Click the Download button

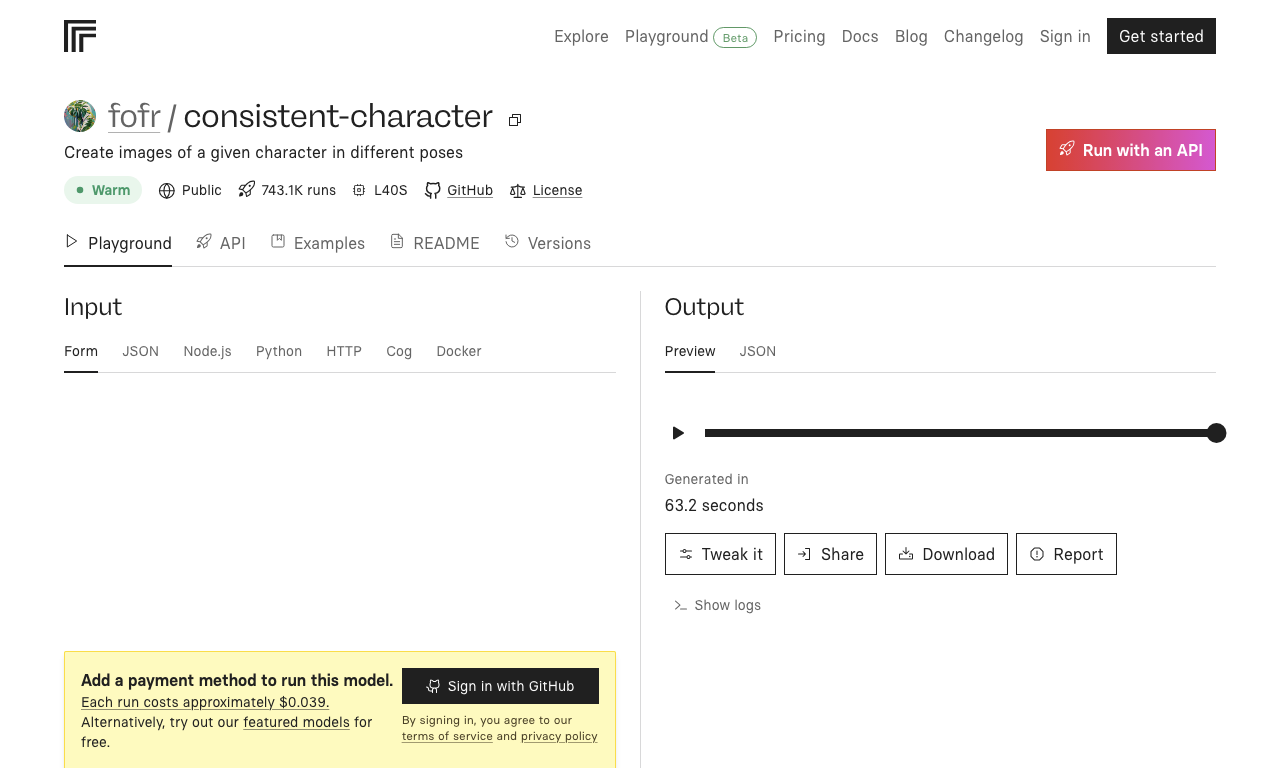(946, 554)
